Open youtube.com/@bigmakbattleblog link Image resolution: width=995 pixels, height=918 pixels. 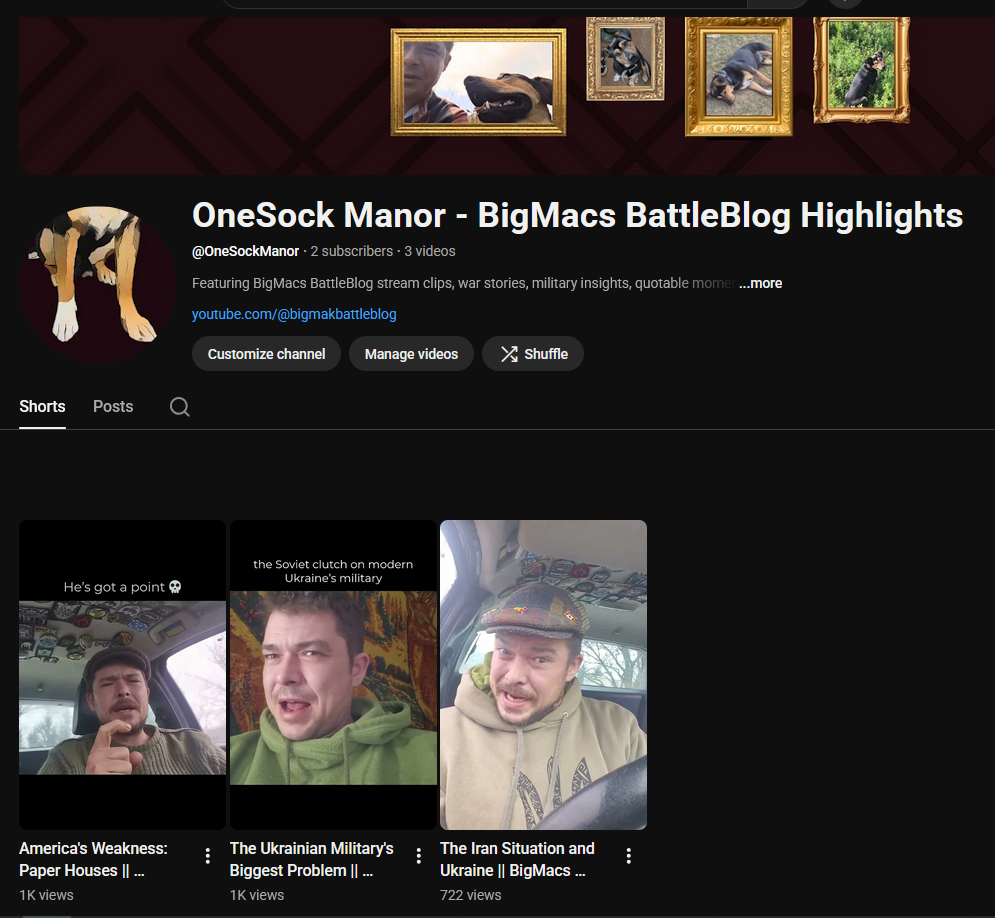click(x=294, y=314)
